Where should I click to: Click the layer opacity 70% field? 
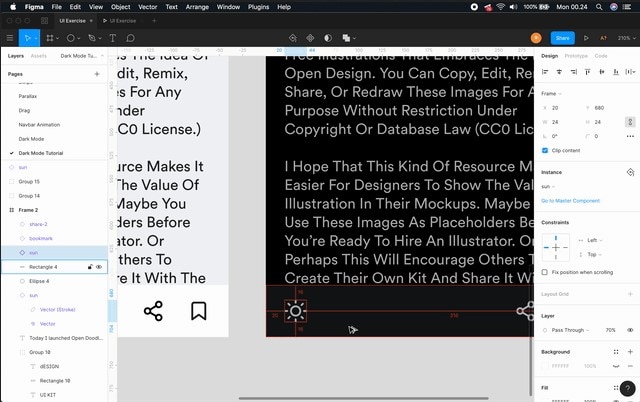point(610,330)
